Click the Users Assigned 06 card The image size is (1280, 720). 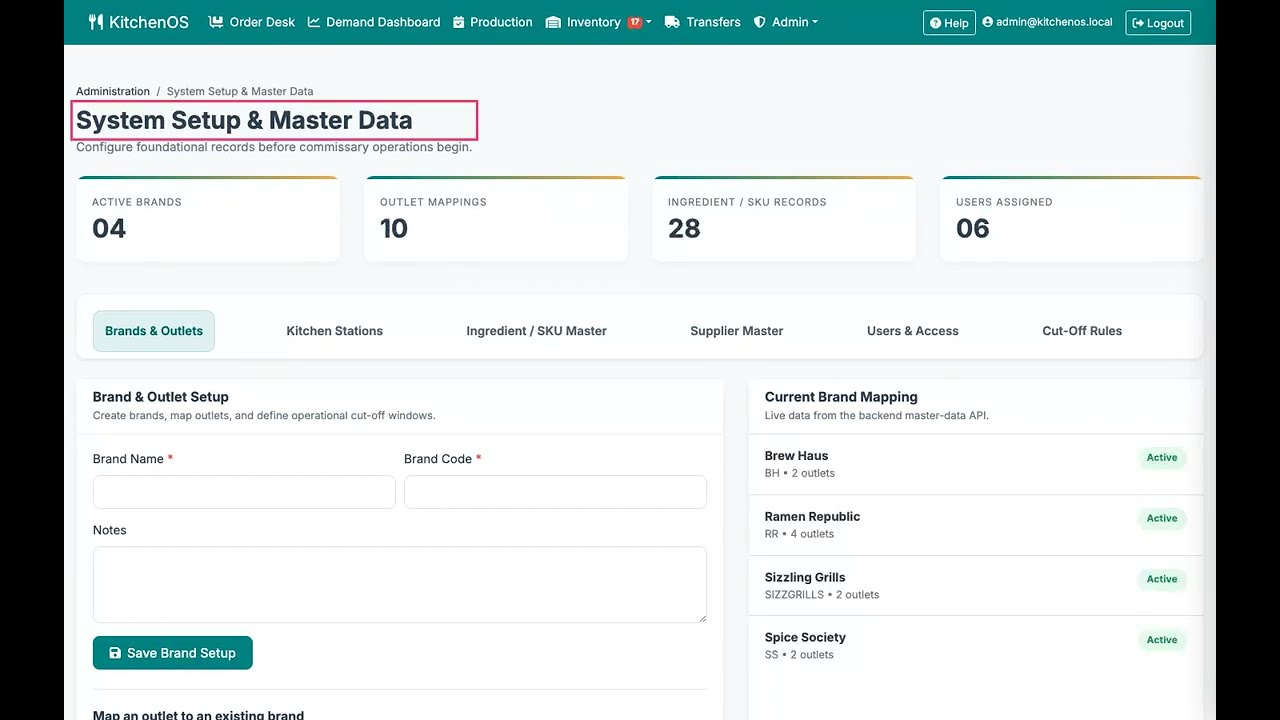[1072, 219]
